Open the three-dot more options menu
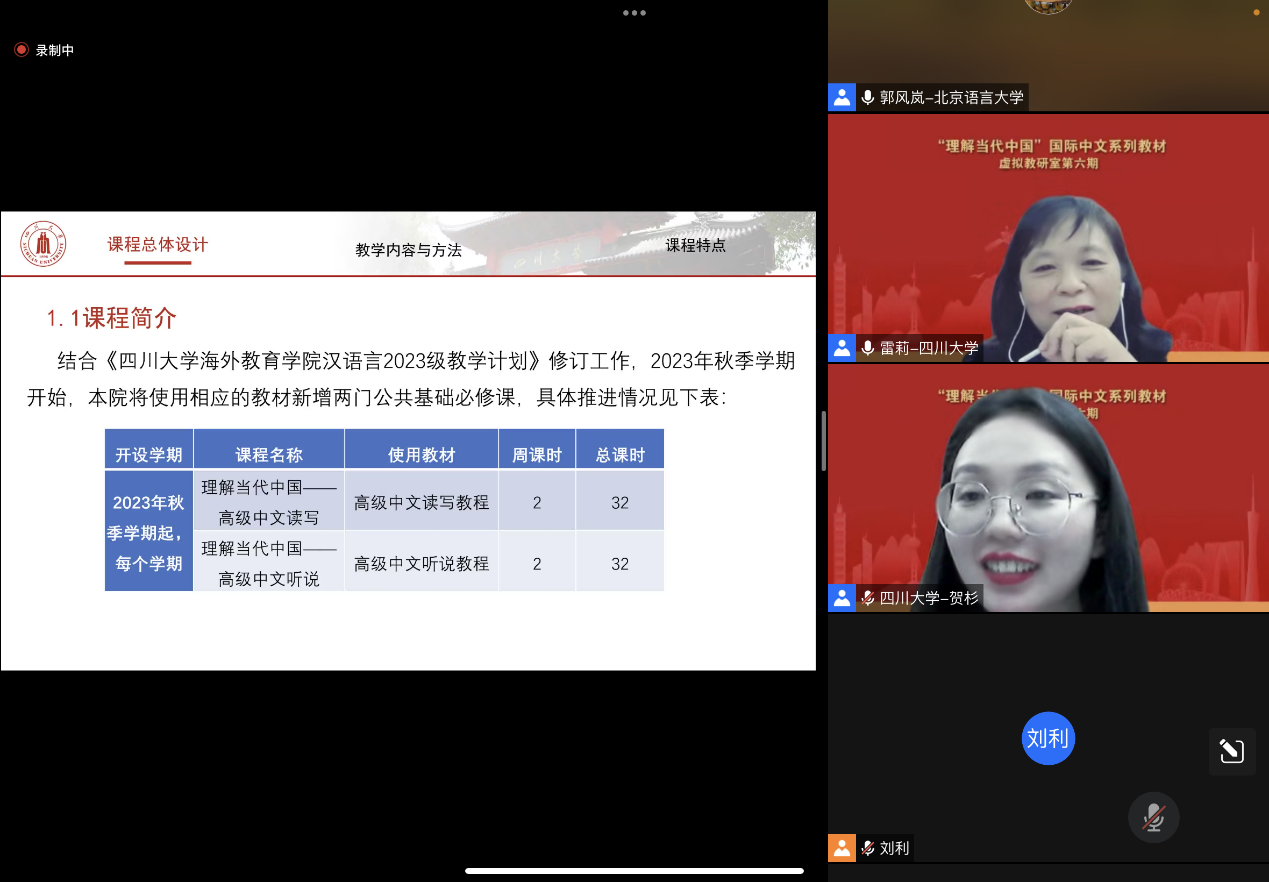The image size is (1269, 882). point(634,13)
